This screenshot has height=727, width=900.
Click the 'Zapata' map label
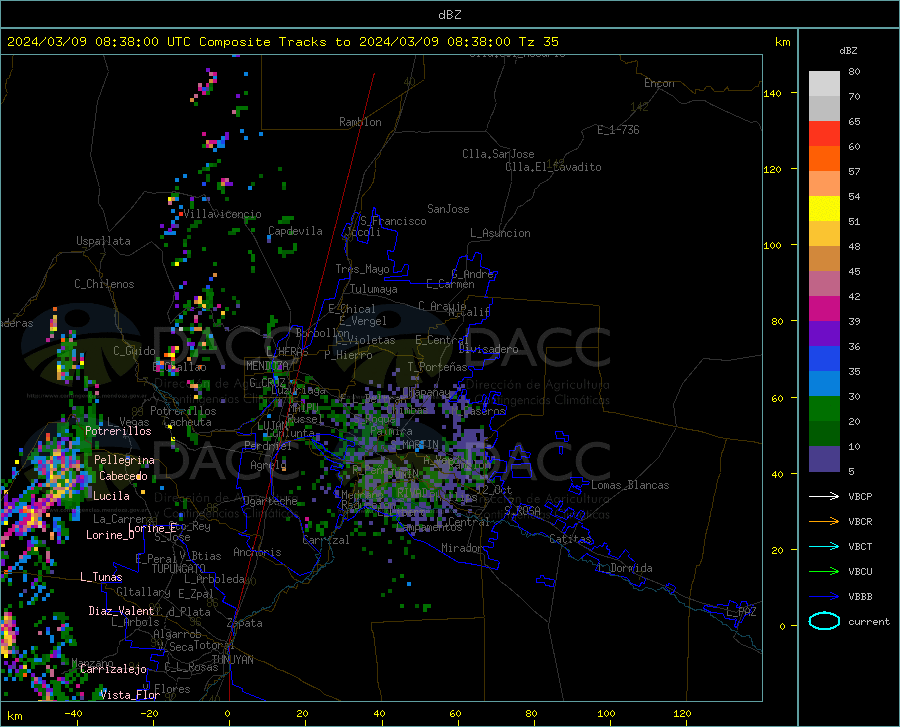(x=245, y=623)
